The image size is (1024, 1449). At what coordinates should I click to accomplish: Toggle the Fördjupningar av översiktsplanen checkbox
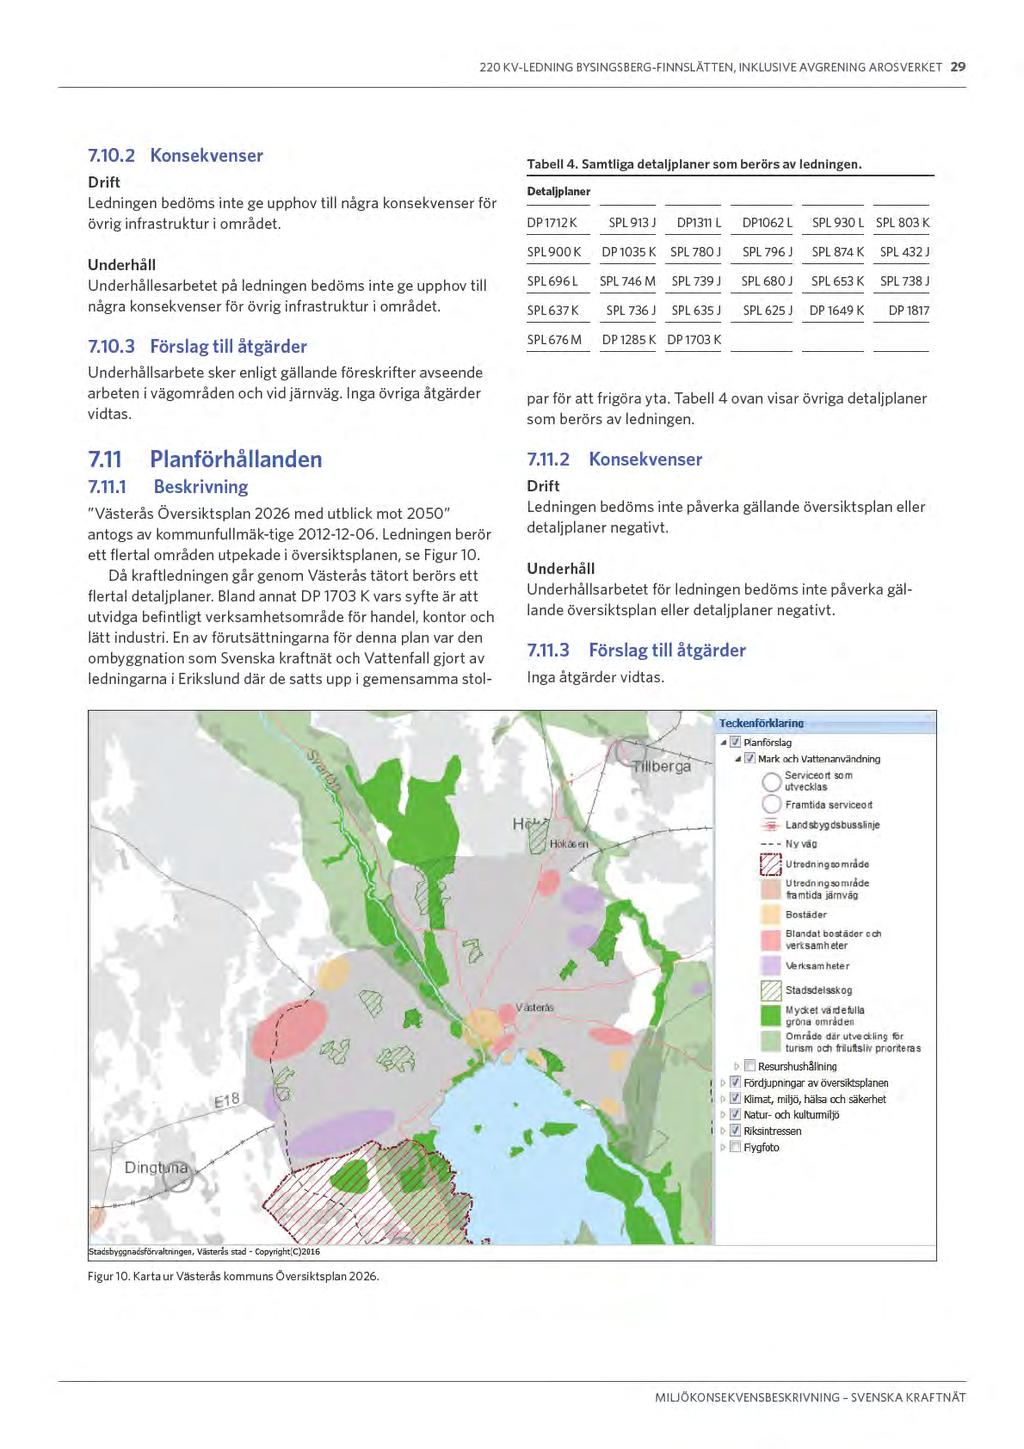click(x=736, y=1083)
